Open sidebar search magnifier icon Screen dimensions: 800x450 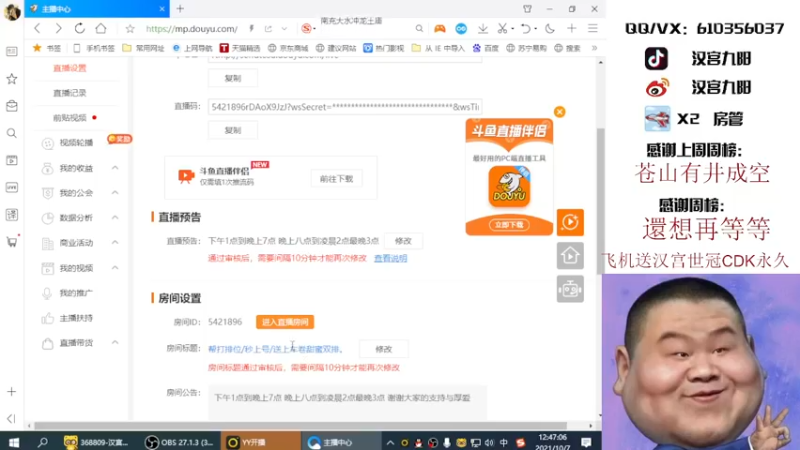pos(11,133)
